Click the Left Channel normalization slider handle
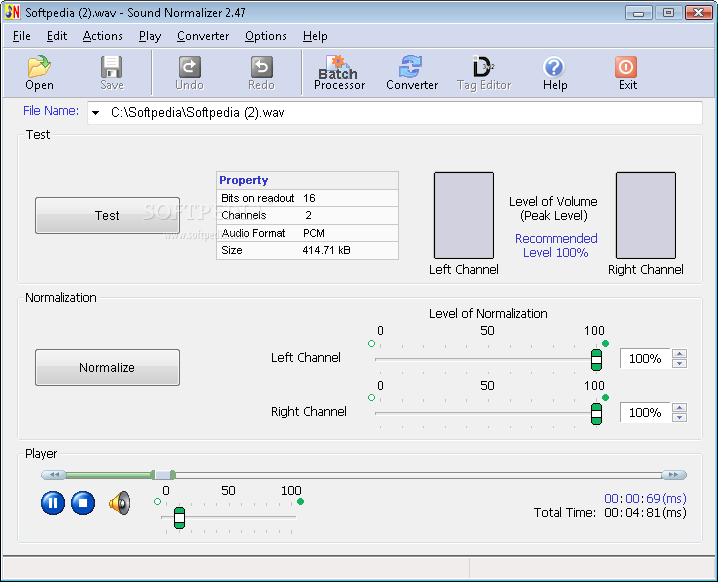 pyautogui.click(x=596, y=359)
